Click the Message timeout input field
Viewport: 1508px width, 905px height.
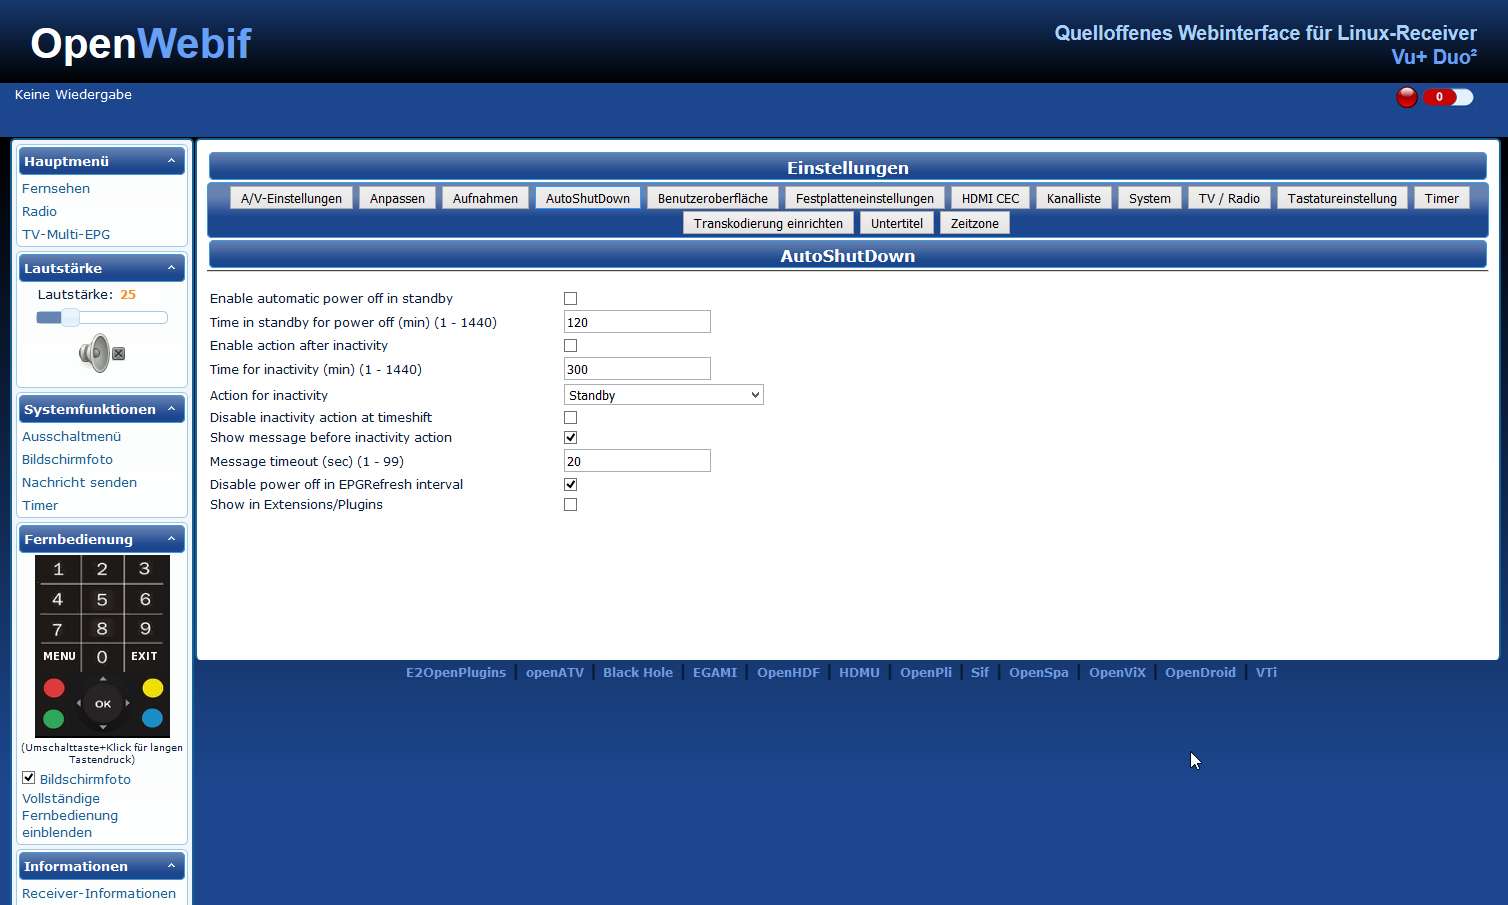pyautogui.click(x=637, y=461)
